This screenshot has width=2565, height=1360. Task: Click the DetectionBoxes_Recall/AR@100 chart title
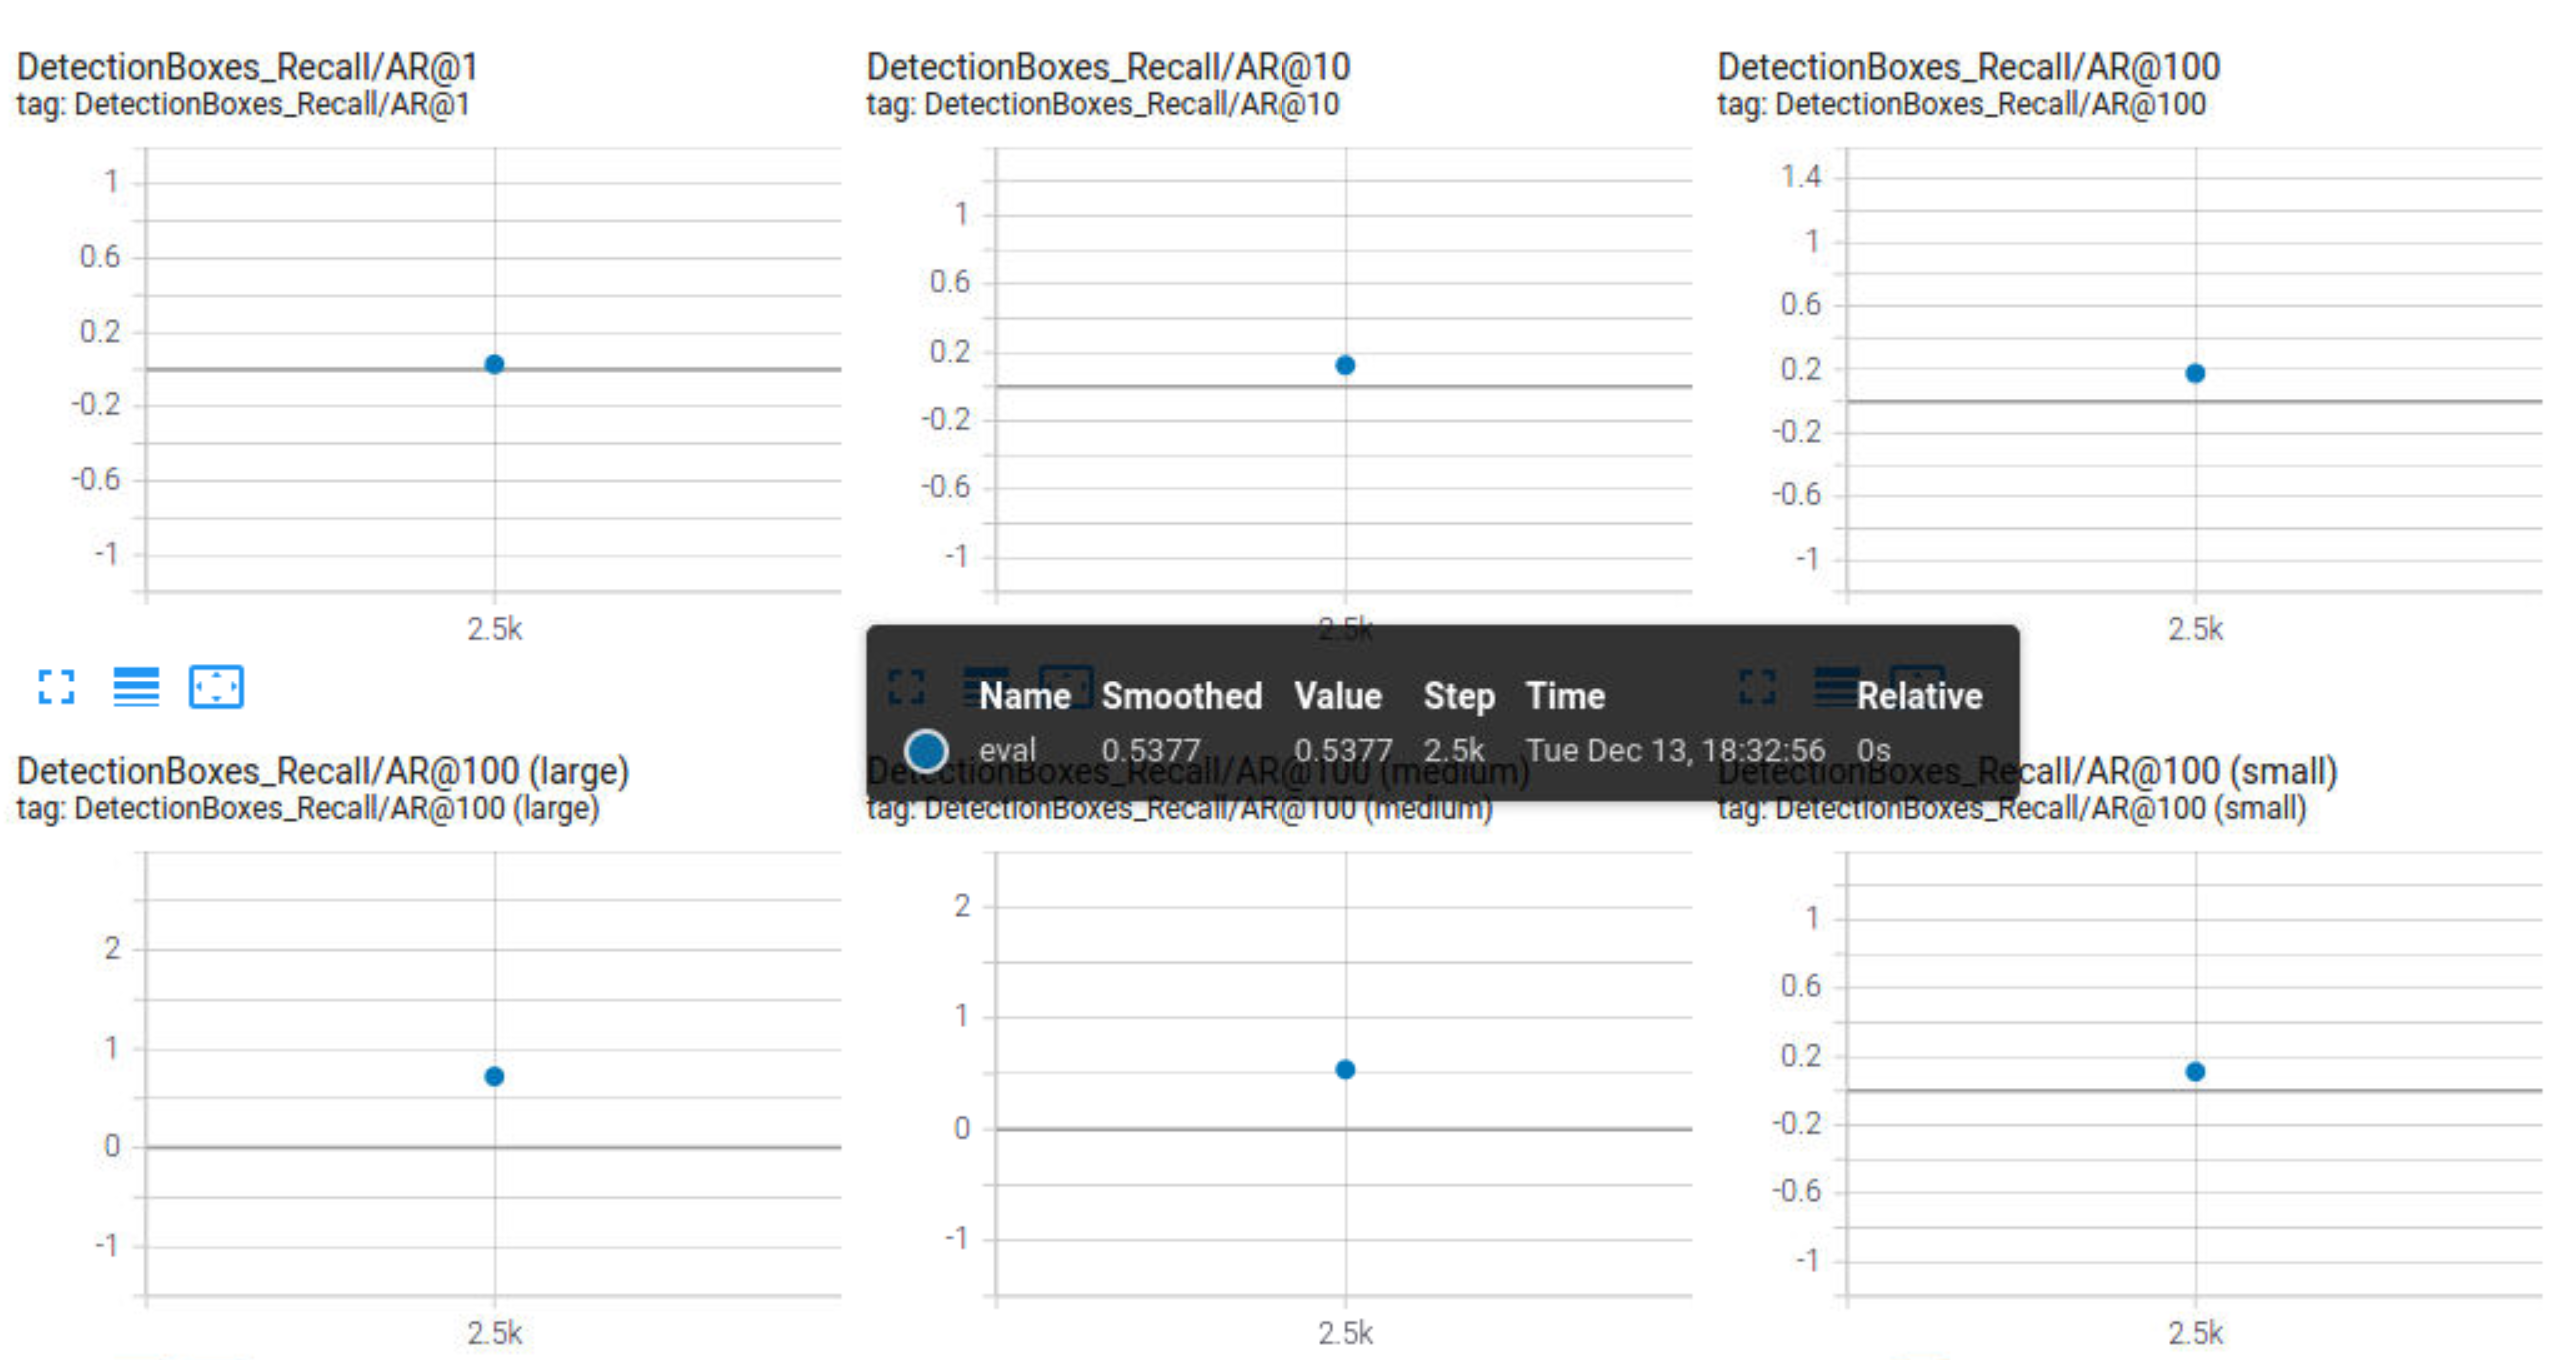point(1968,67)
